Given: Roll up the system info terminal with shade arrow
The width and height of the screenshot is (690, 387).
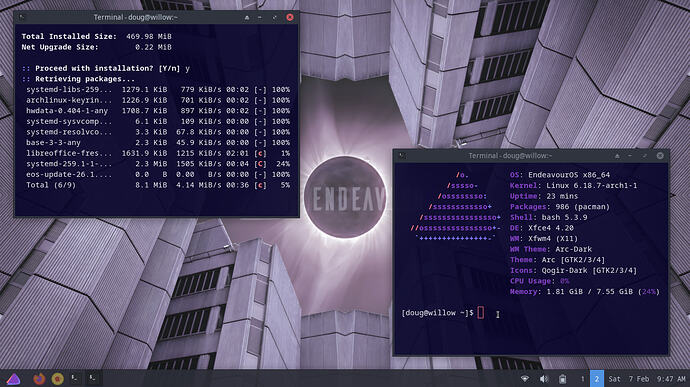Looking at the screenshot, I should pos(617,156).
